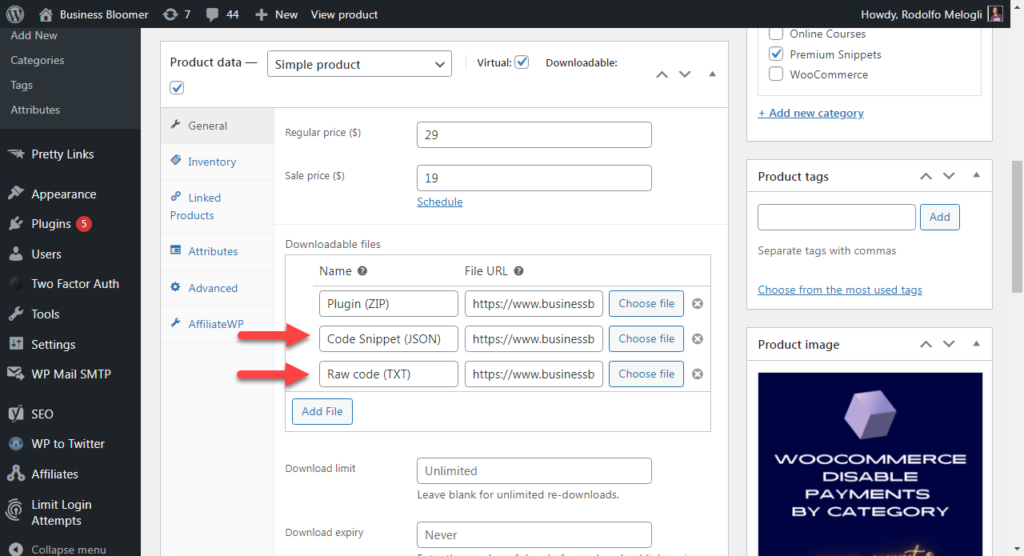Collapse the Product data panel
Screen dimensions: 1024x556
[x=712, y=74]
